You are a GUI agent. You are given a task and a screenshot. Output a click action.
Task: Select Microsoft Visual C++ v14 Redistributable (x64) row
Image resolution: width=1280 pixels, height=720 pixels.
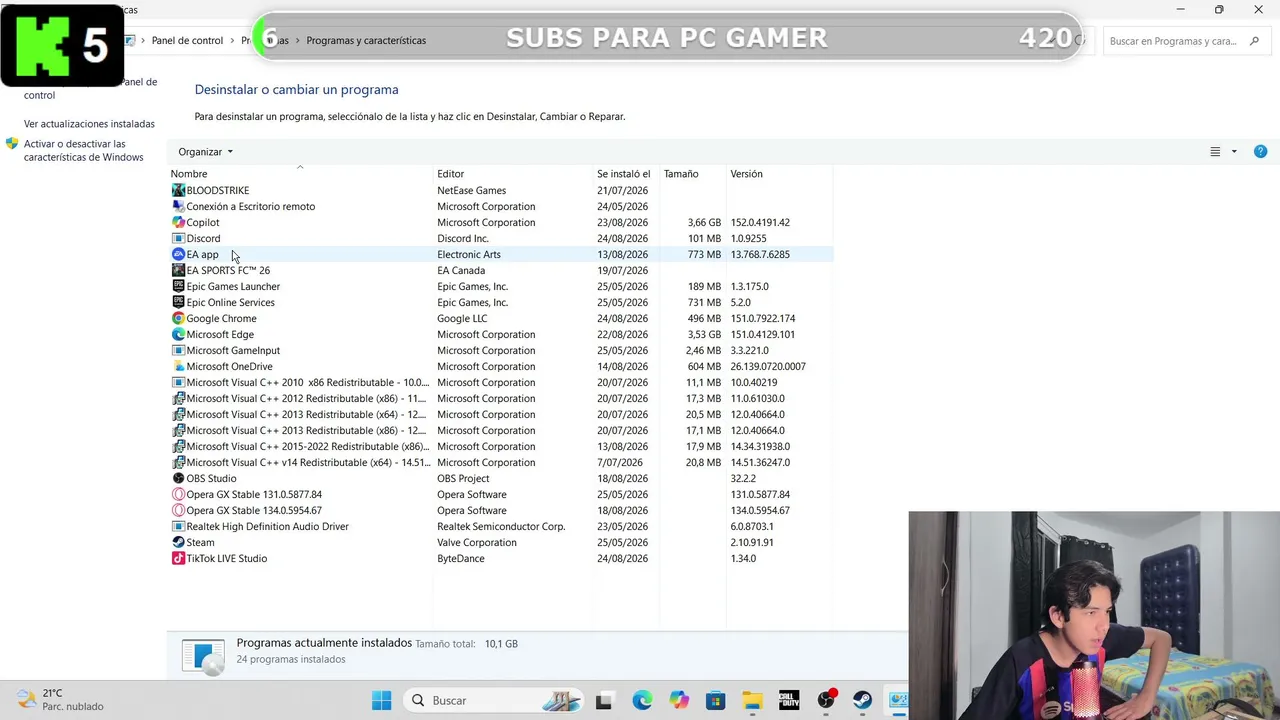pos(501,462)
